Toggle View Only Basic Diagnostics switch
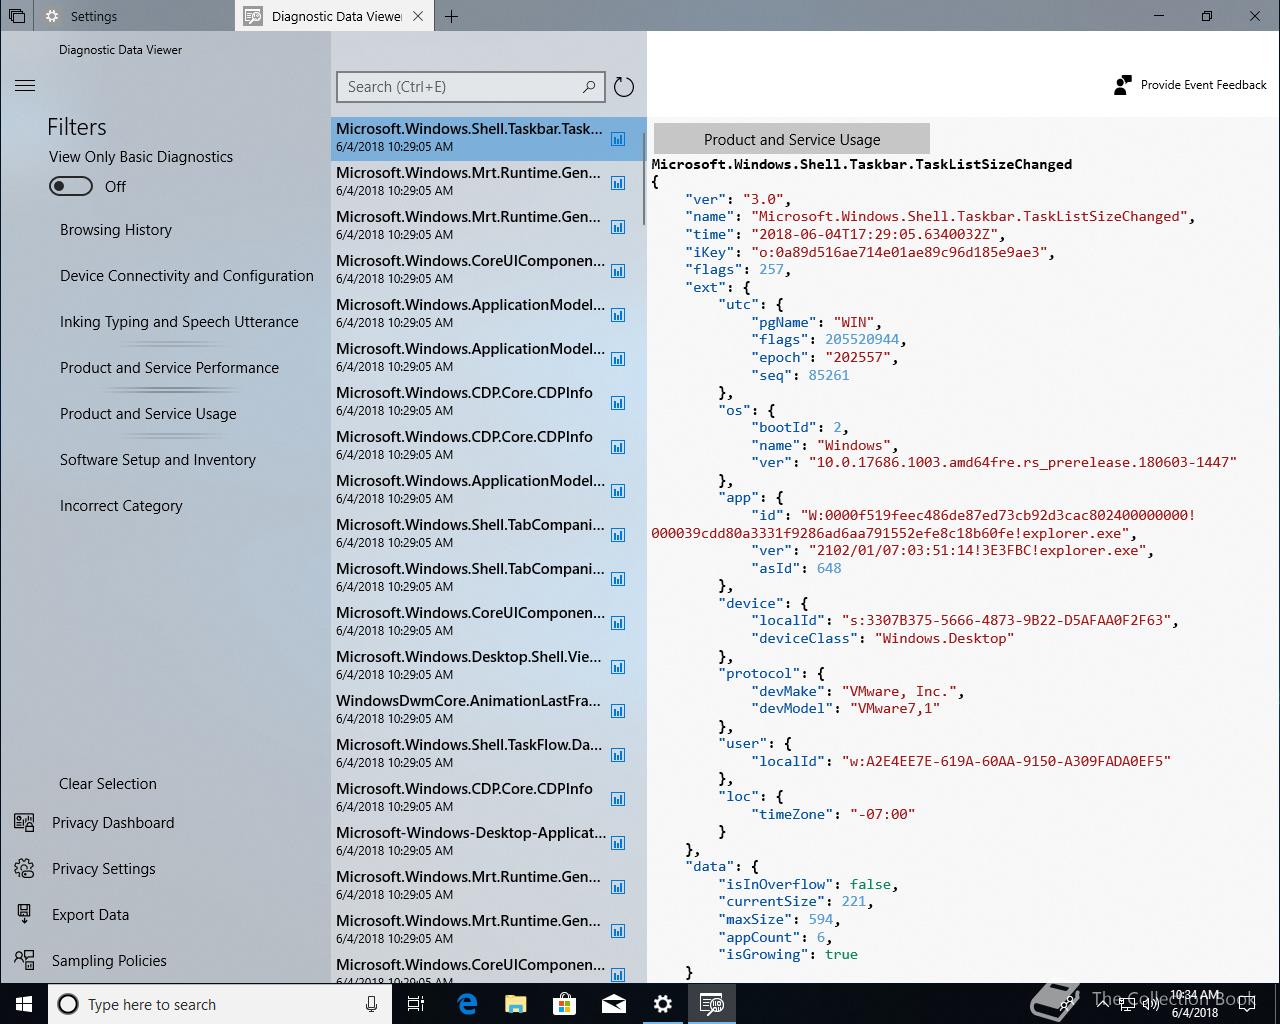 pyautogui.click(x=71, y=186)
